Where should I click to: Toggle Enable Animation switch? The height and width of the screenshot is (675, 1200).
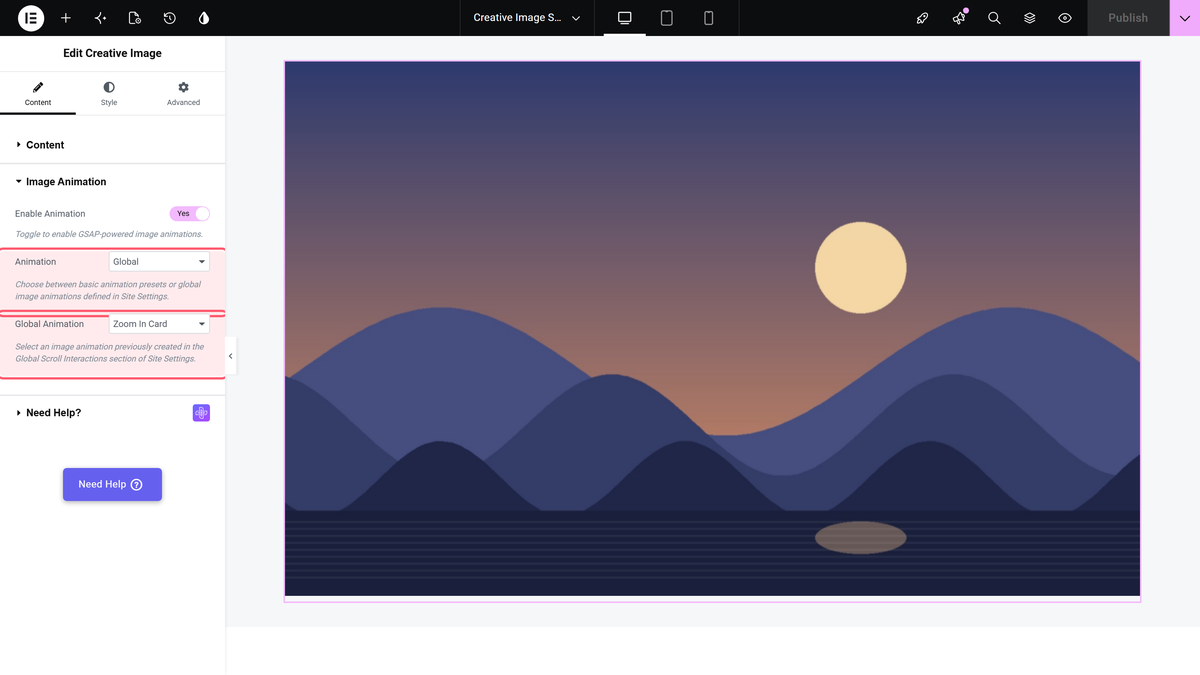(x=190, y=214)
